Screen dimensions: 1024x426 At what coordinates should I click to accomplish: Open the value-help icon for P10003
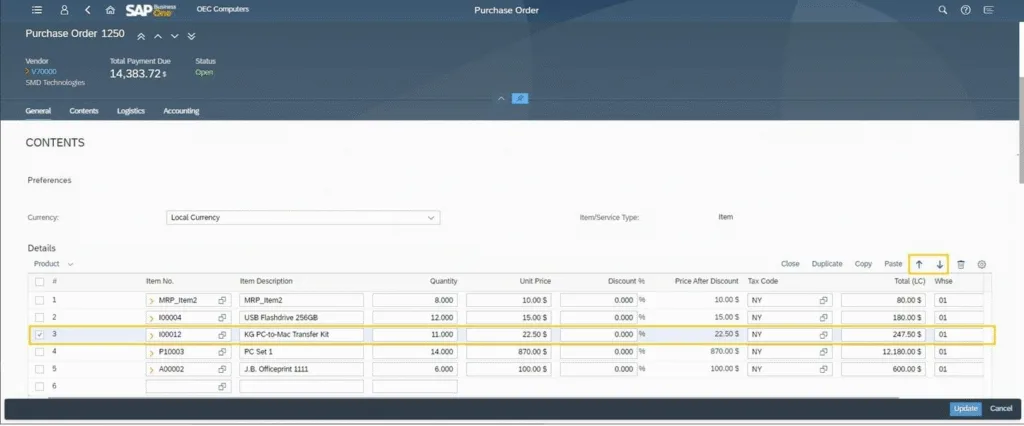[222, 352]
